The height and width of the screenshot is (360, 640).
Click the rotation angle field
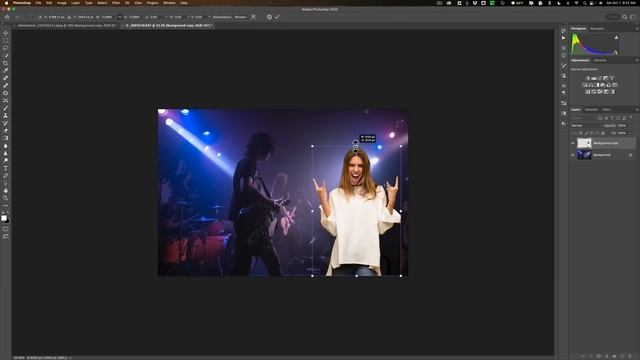(x=153, y=17)
